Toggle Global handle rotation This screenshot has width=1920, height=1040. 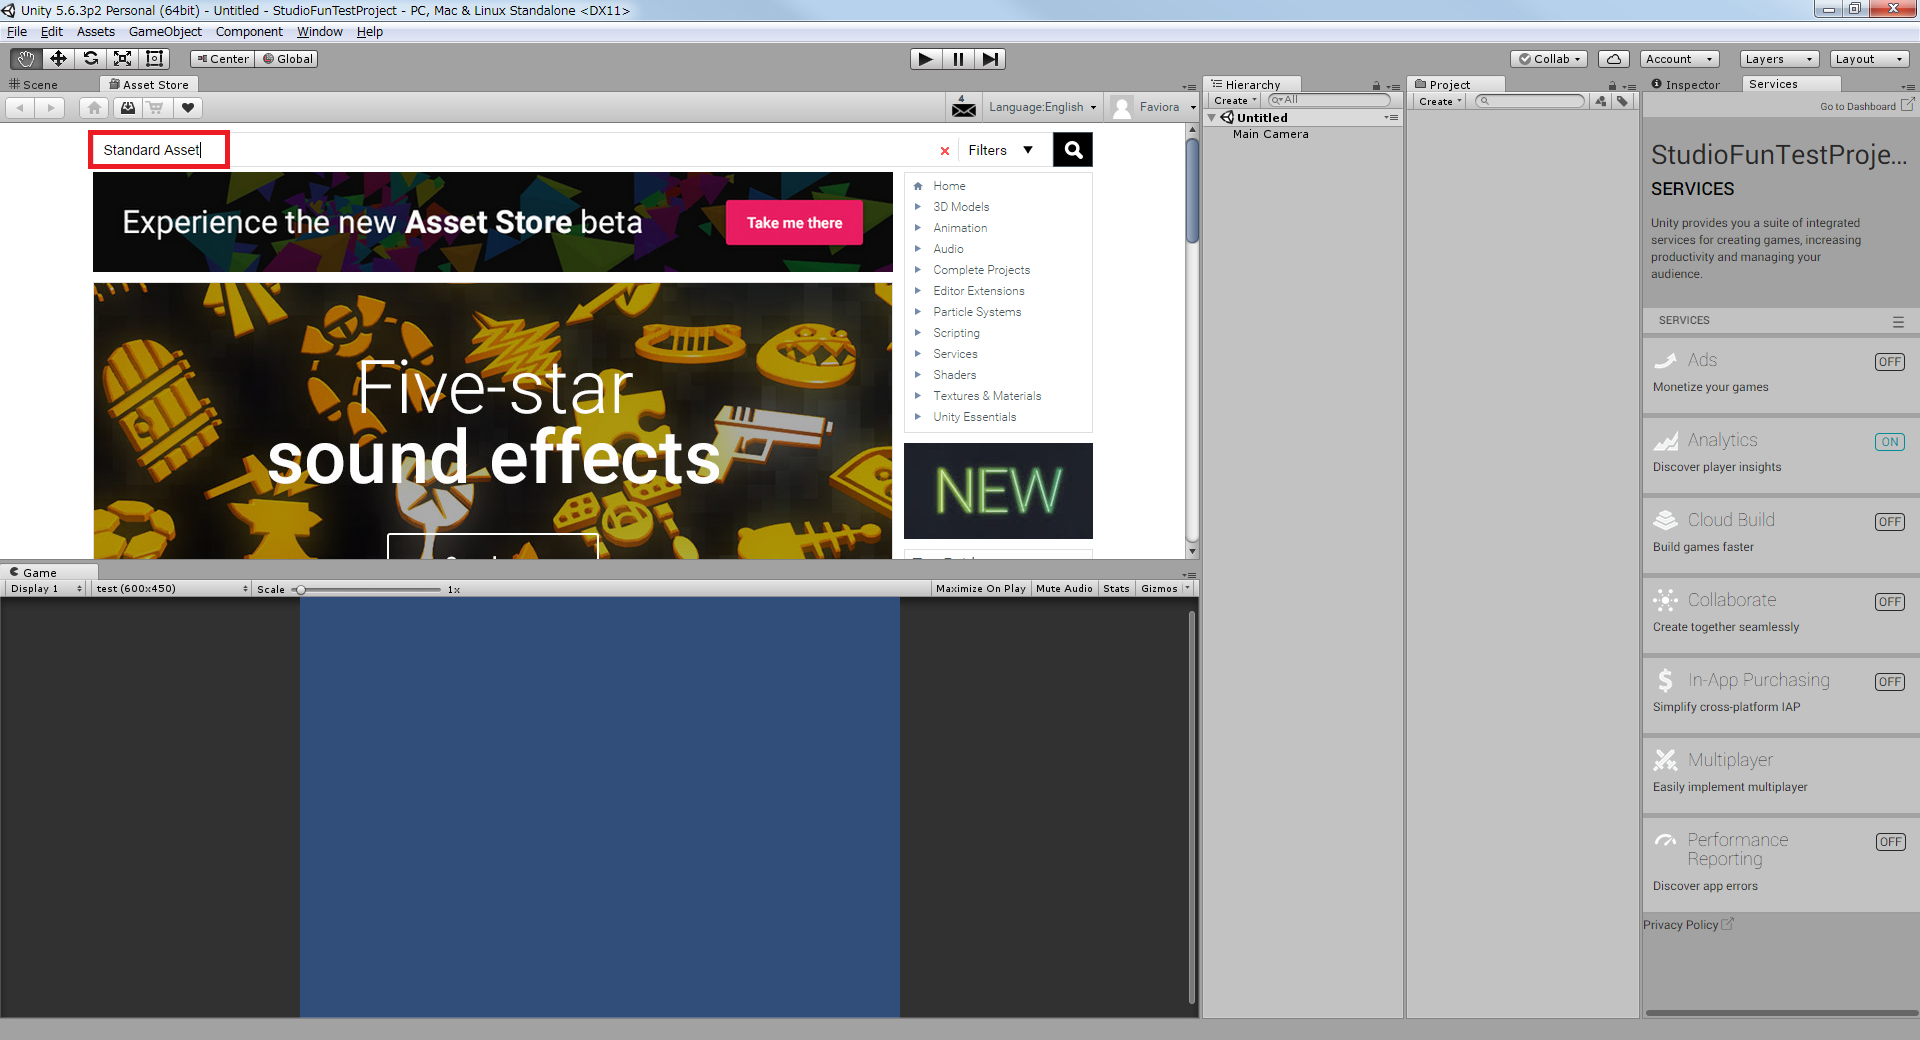pos(287,59)
